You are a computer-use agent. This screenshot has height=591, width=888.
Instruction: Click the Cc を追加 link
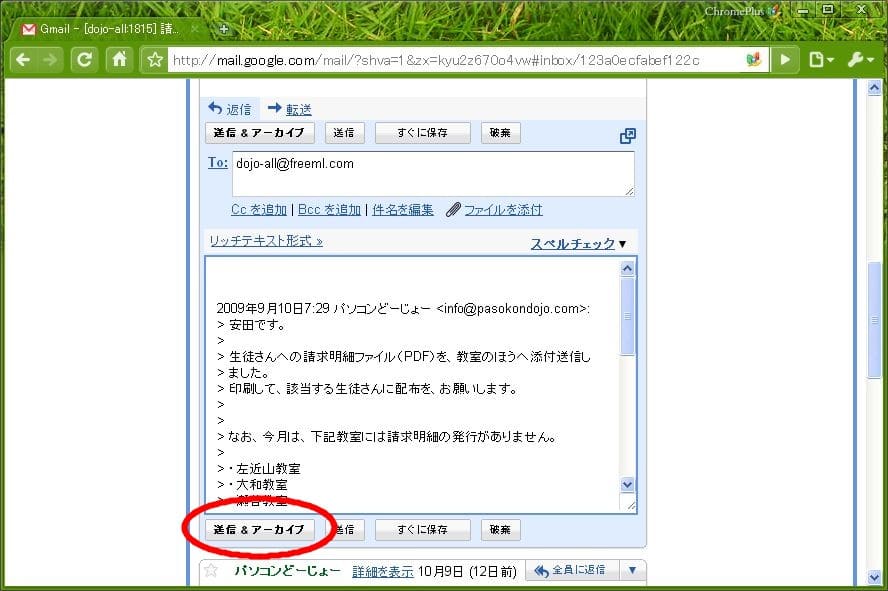tap(259, 210)
